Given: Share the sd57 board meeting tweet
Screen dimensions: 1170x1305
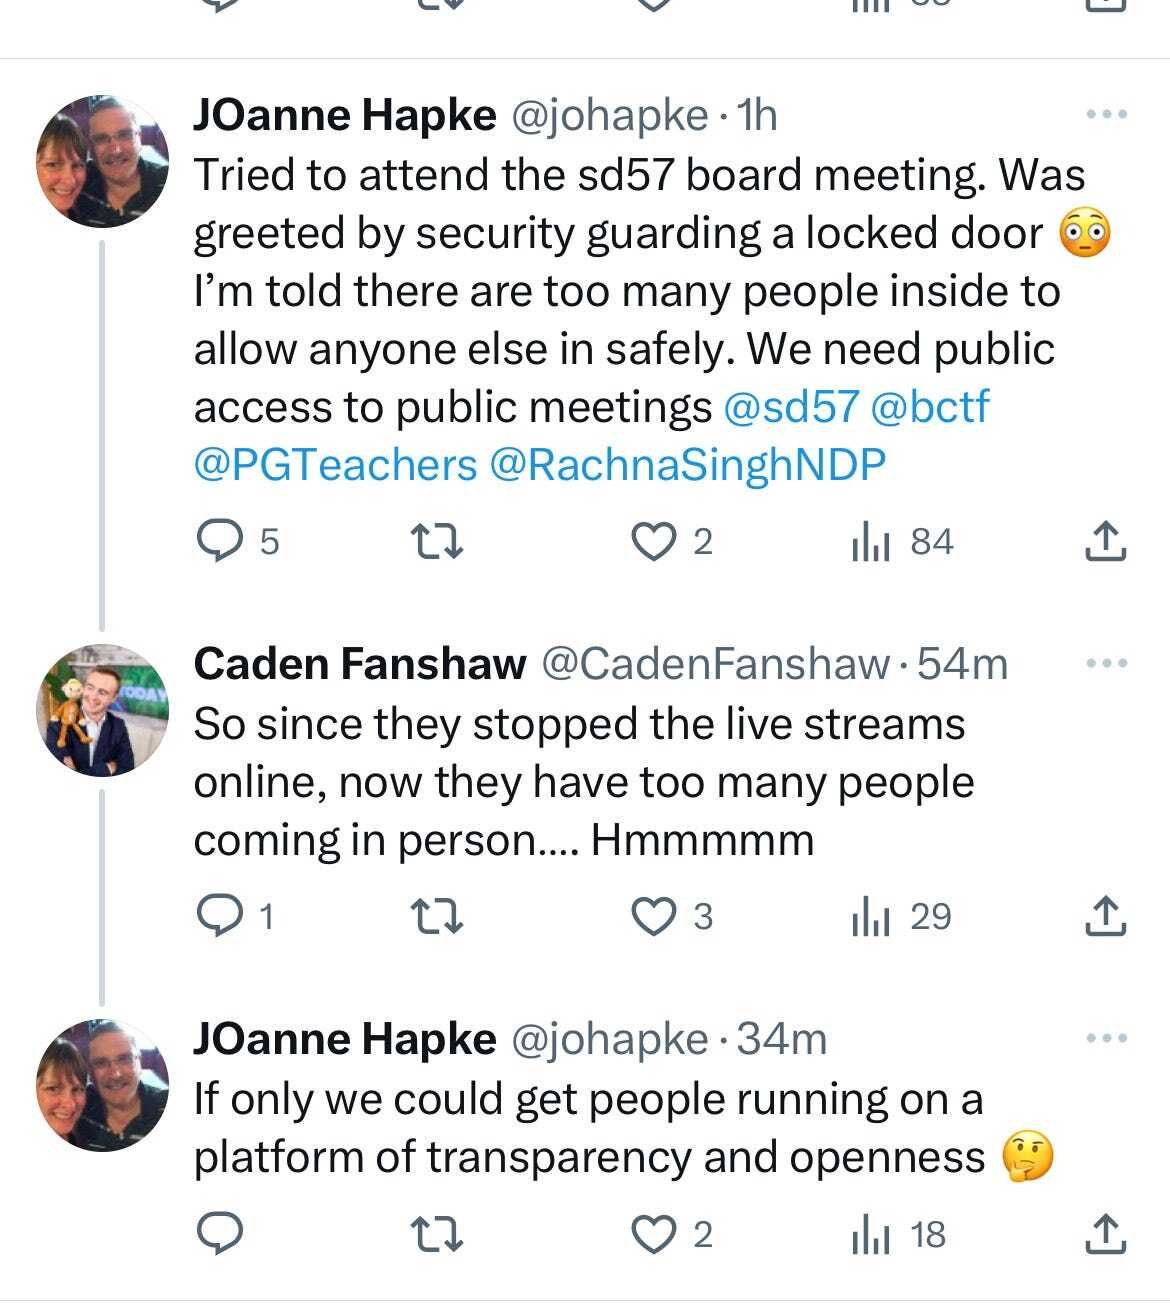Looking at the screenshot, I should click(x=1106, y=542).
